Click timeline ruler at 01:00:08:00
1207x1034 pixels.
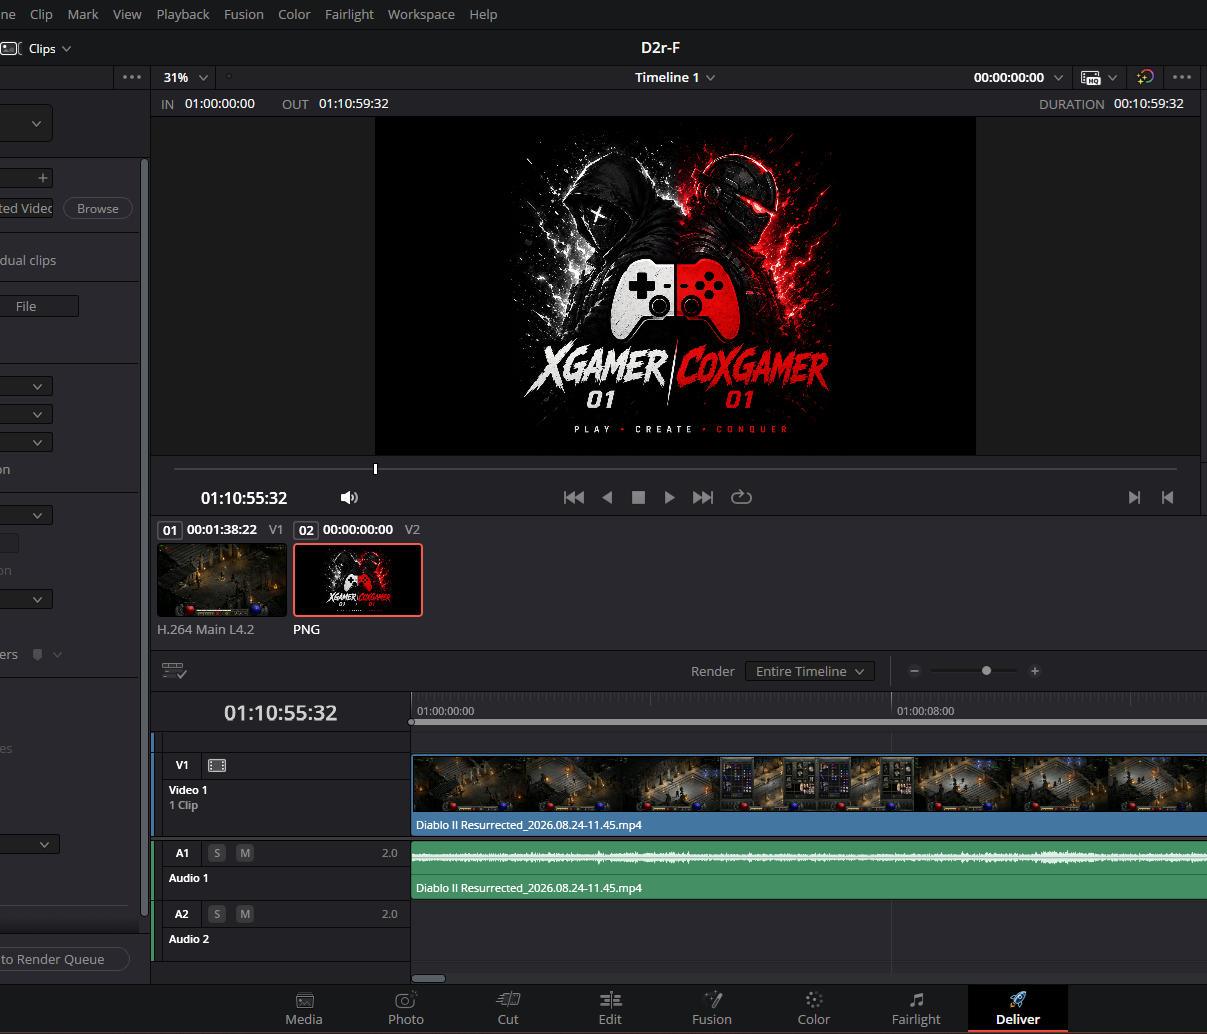(x=925, y=711)
